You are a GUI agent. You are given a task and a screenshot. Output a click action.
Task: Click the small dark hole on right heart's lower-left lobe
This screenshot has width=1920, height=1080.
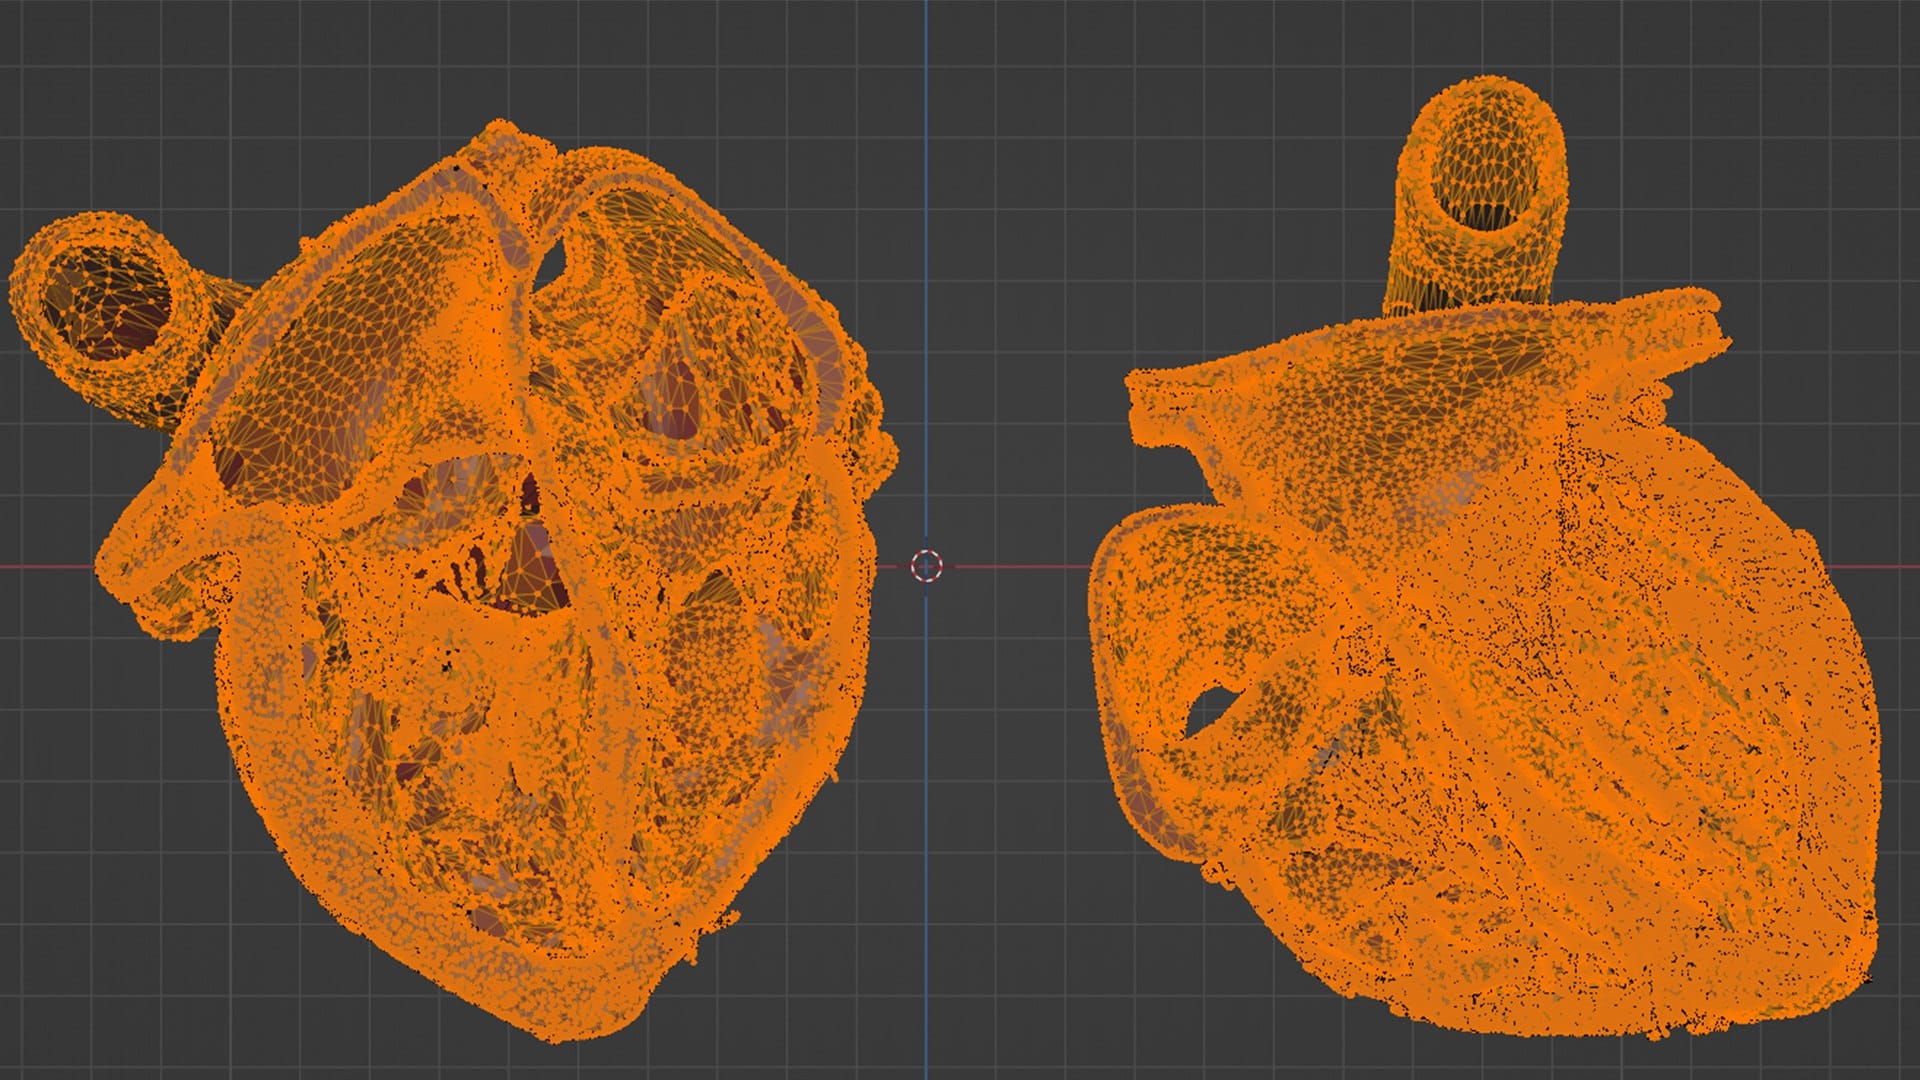click(1209, 707)
